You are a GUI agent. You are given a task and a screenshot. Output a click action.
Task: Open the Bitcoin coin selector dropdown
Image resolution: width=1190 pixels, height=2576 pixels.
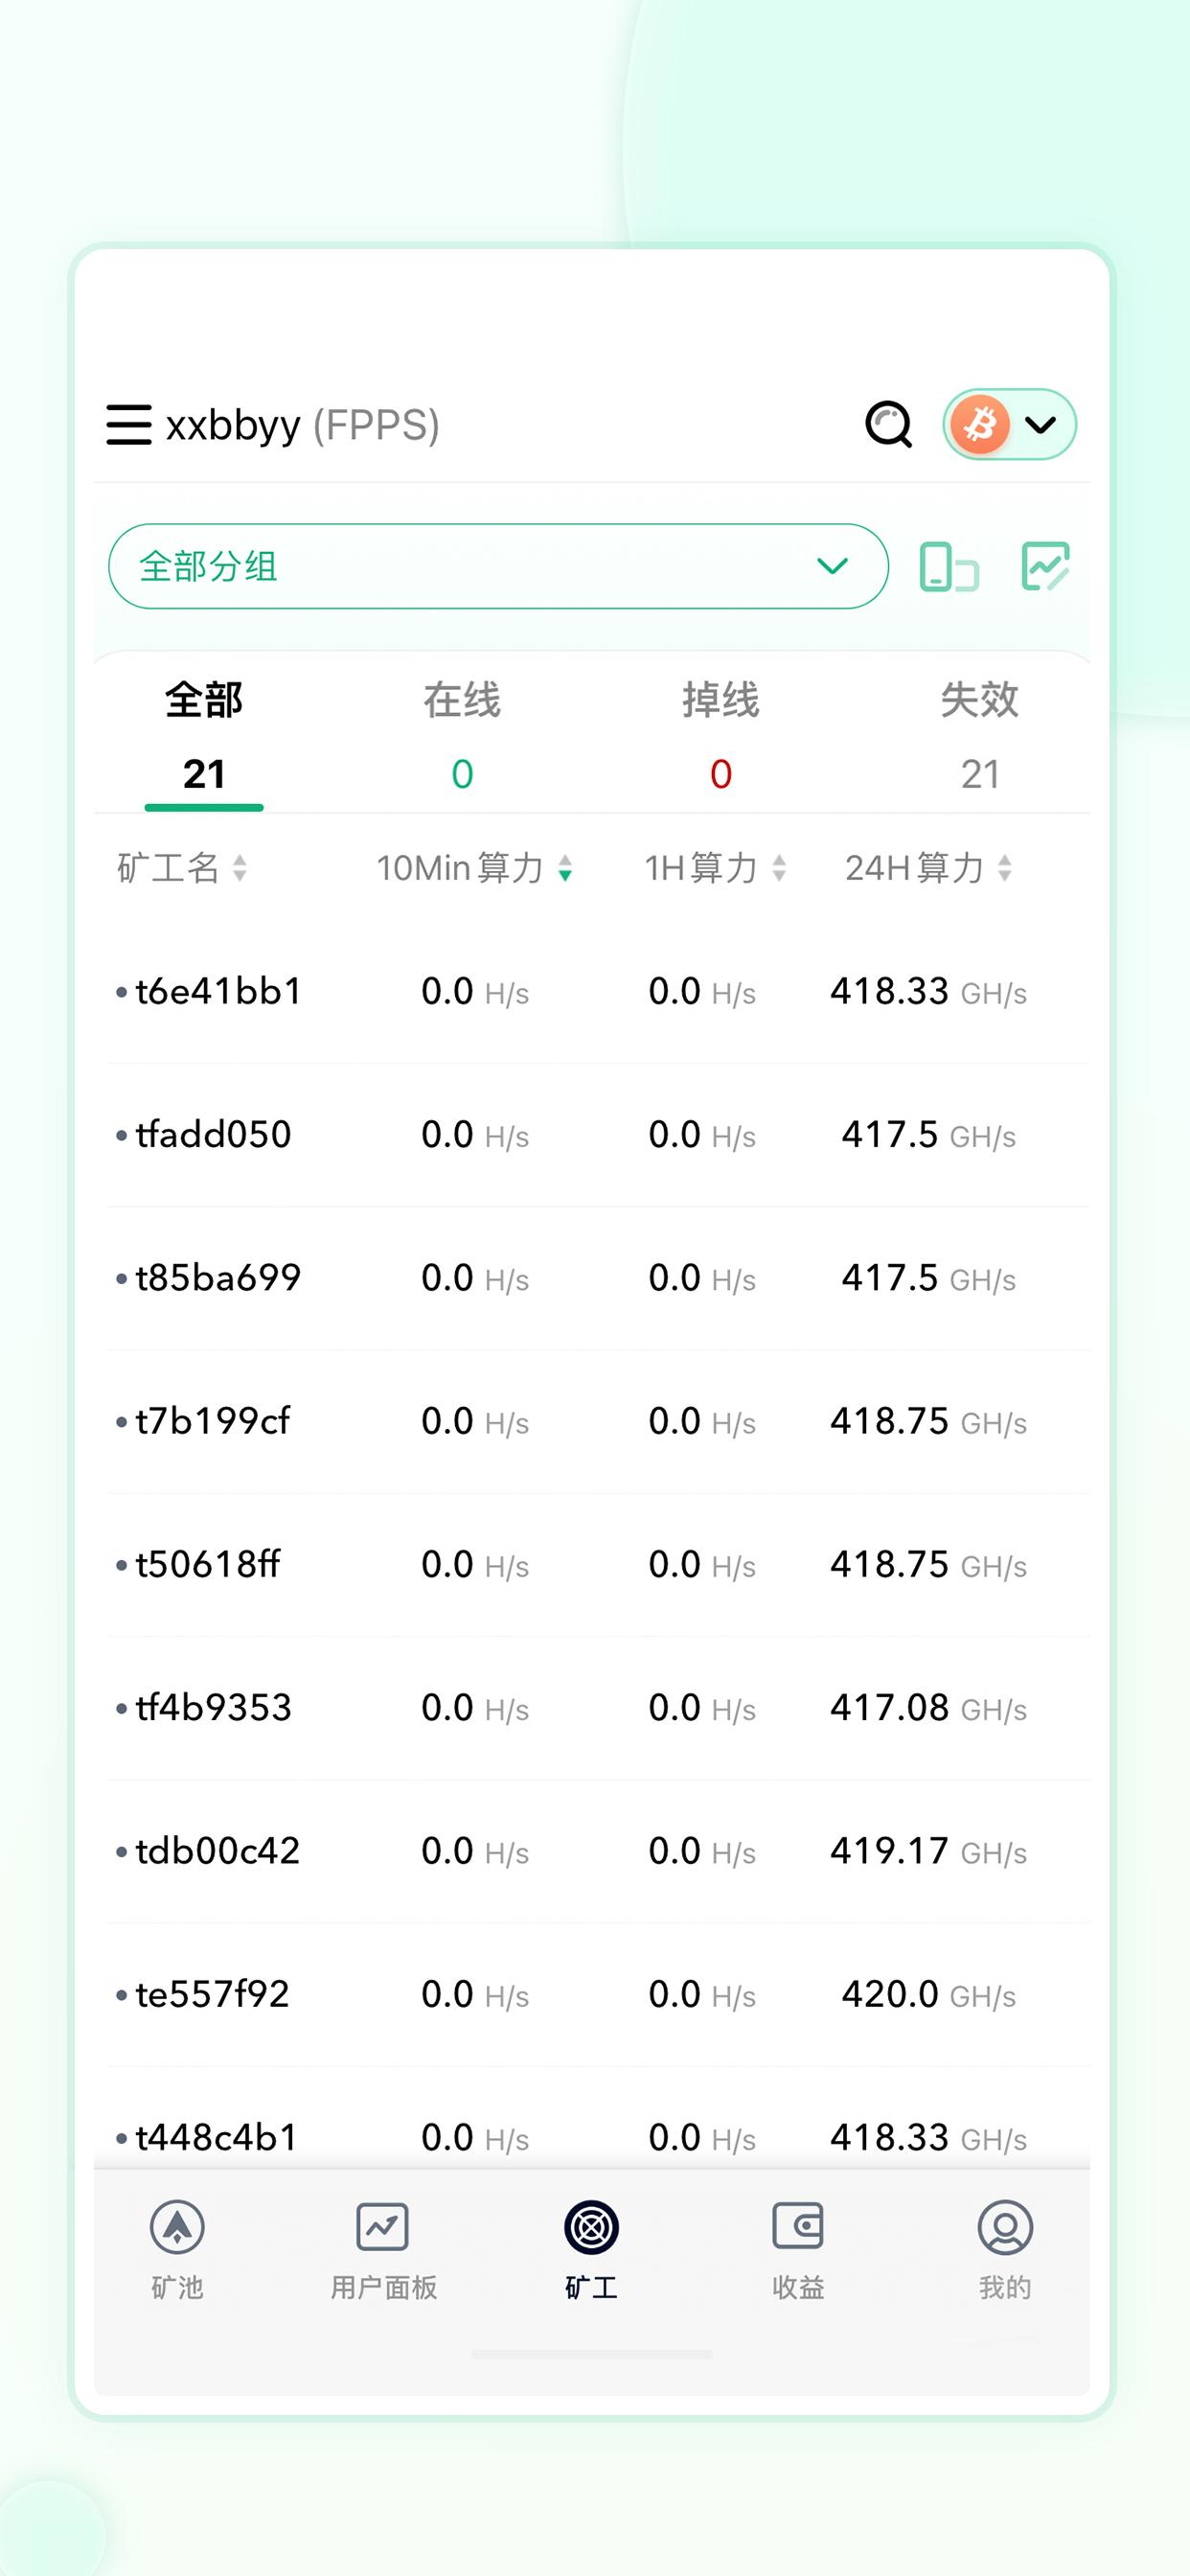point(1009,424)
